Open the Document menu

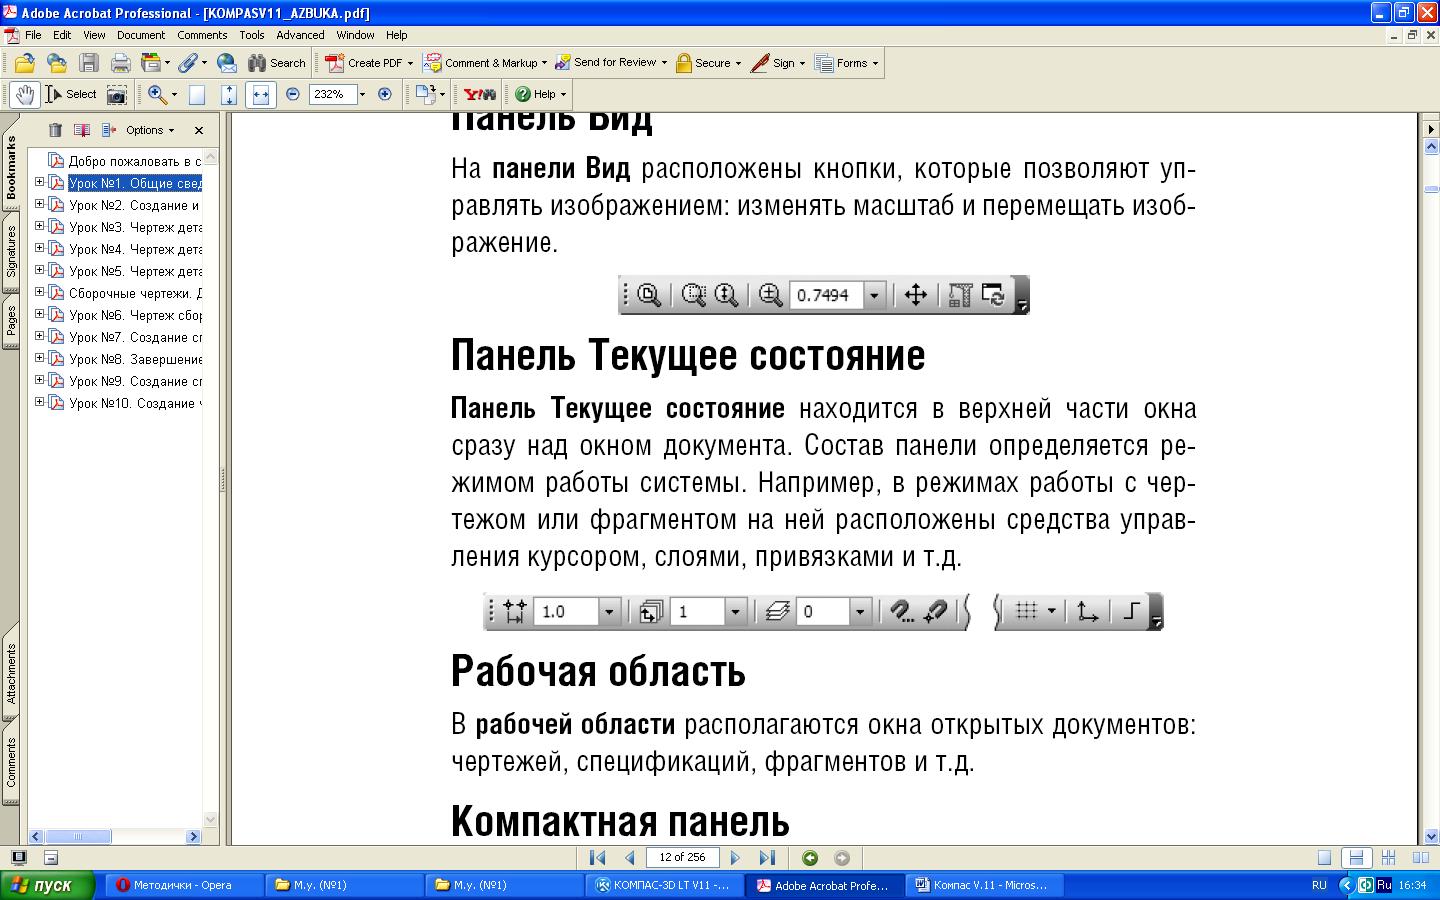coord(141,35)
